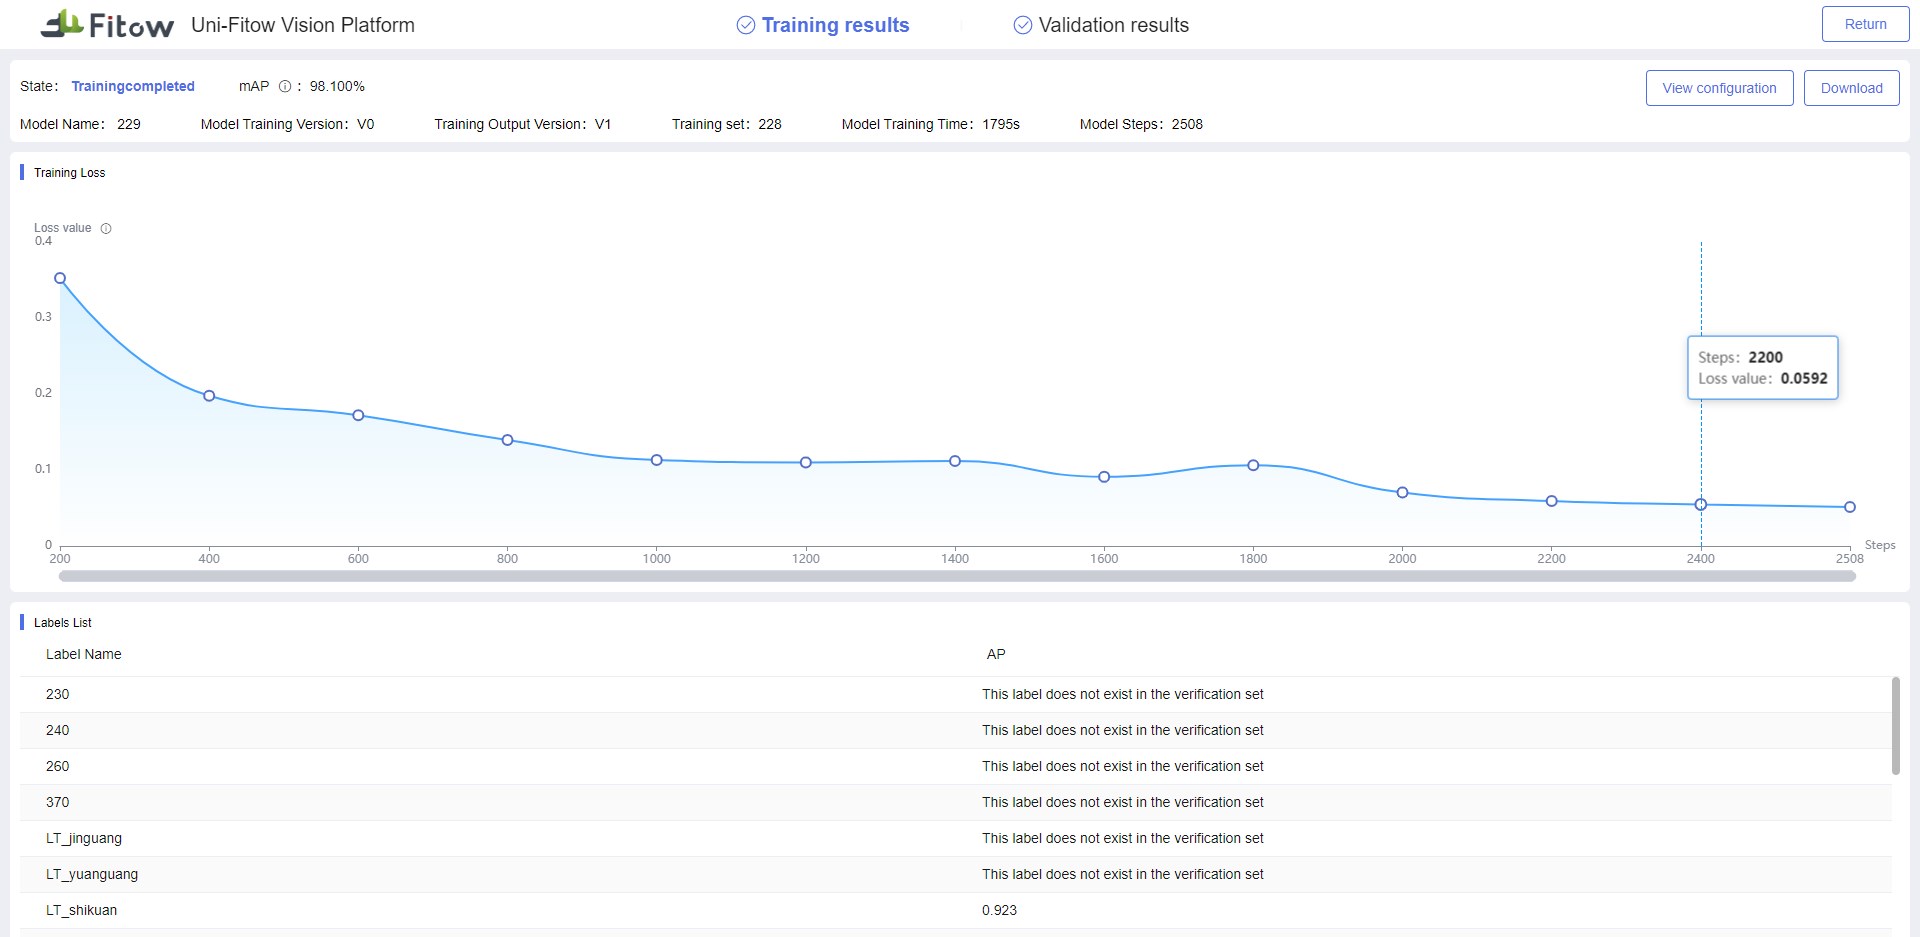Click 'Uni-Fitow Vision Platform' title

click(x=303, y=25)
